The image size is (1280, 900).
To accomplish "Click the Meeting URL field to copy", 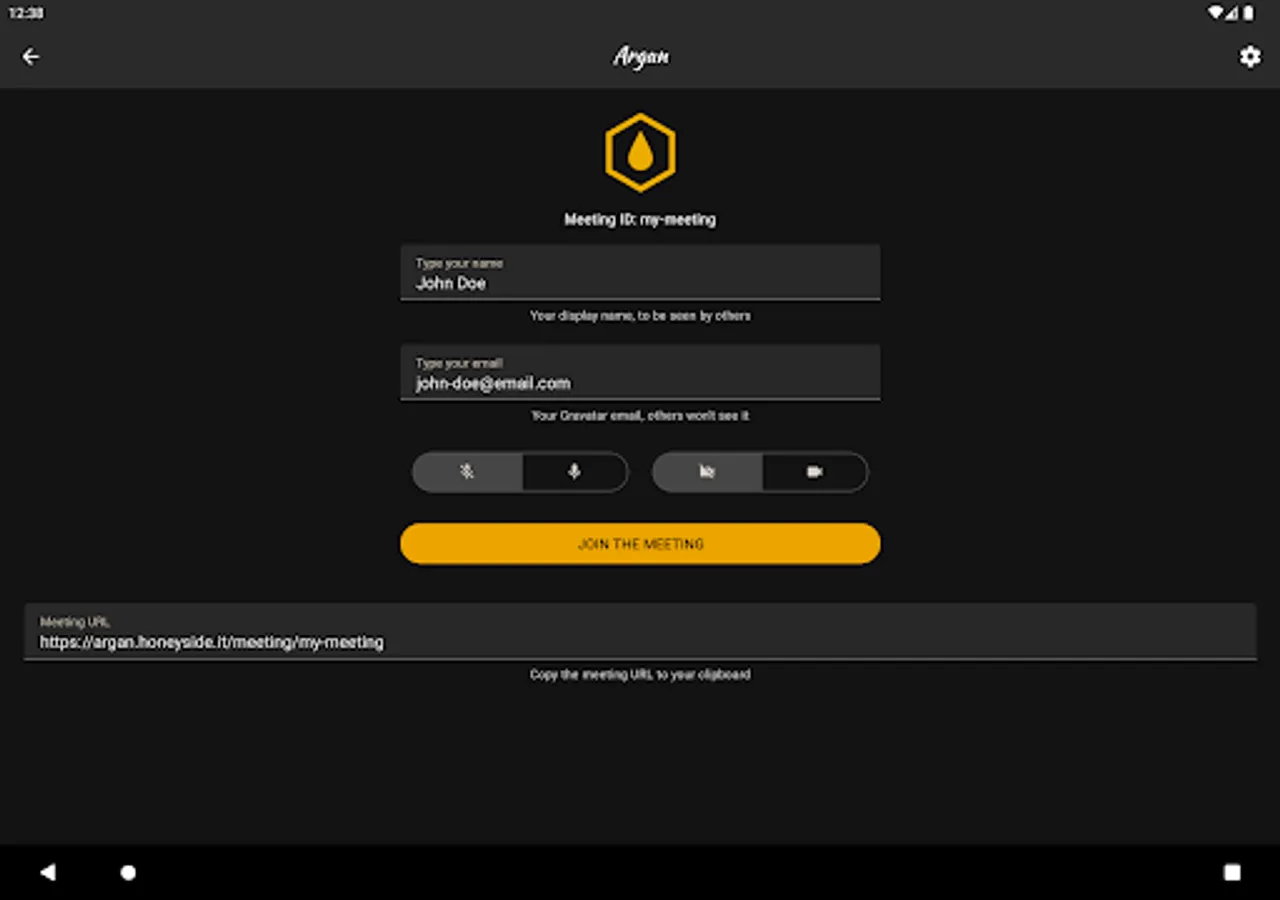I will coord(640,631).
